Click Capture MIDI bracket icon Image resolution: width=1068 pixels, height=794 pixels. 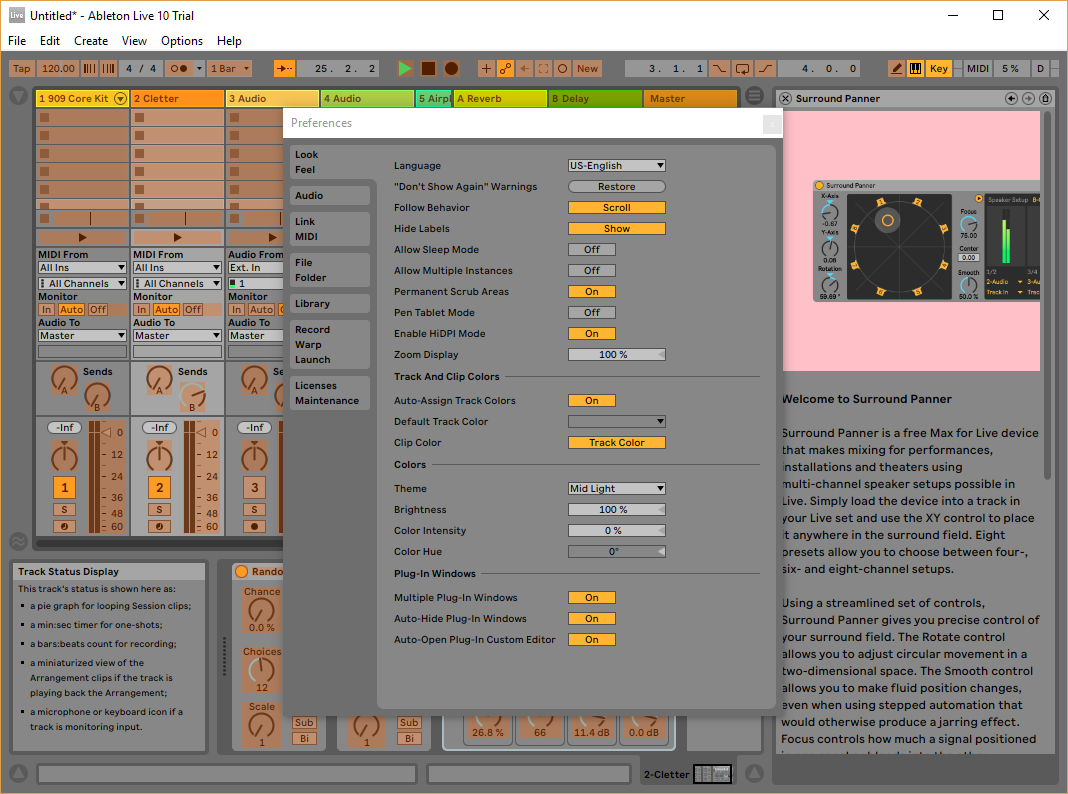tap(543, 68)
